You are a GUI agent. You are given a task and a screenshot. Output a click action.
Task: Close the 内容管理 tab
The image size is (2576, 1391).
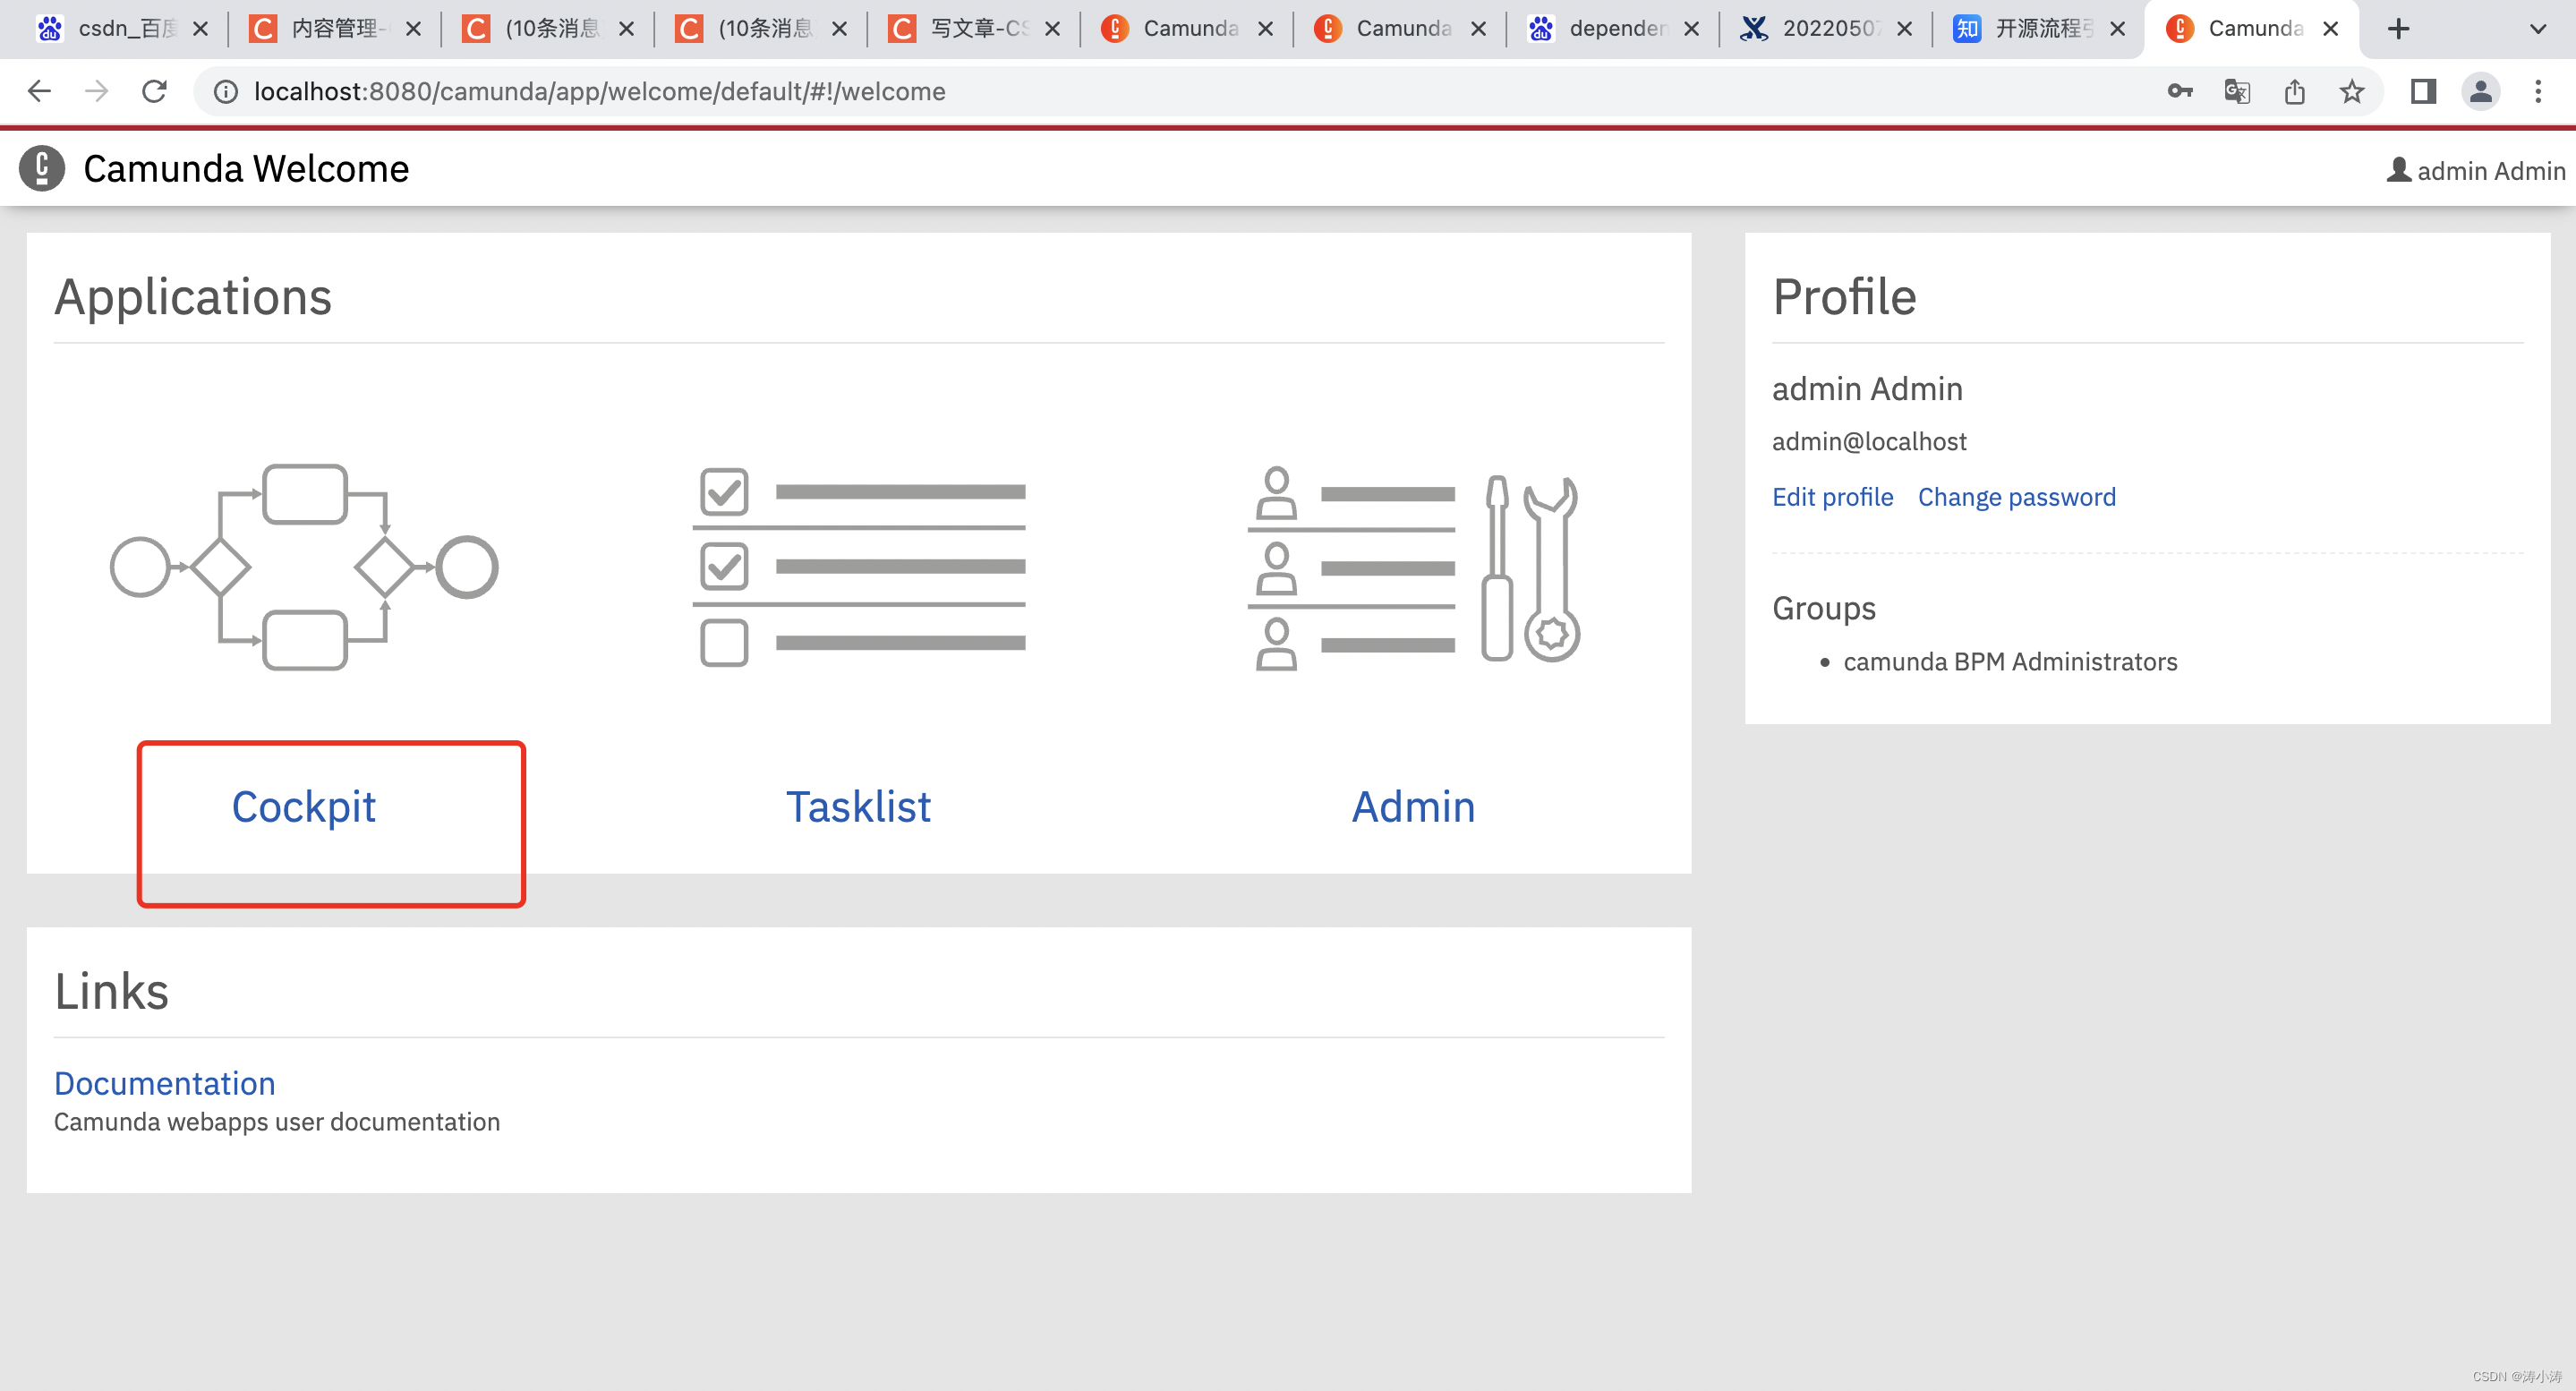click(x=413, y=29)
